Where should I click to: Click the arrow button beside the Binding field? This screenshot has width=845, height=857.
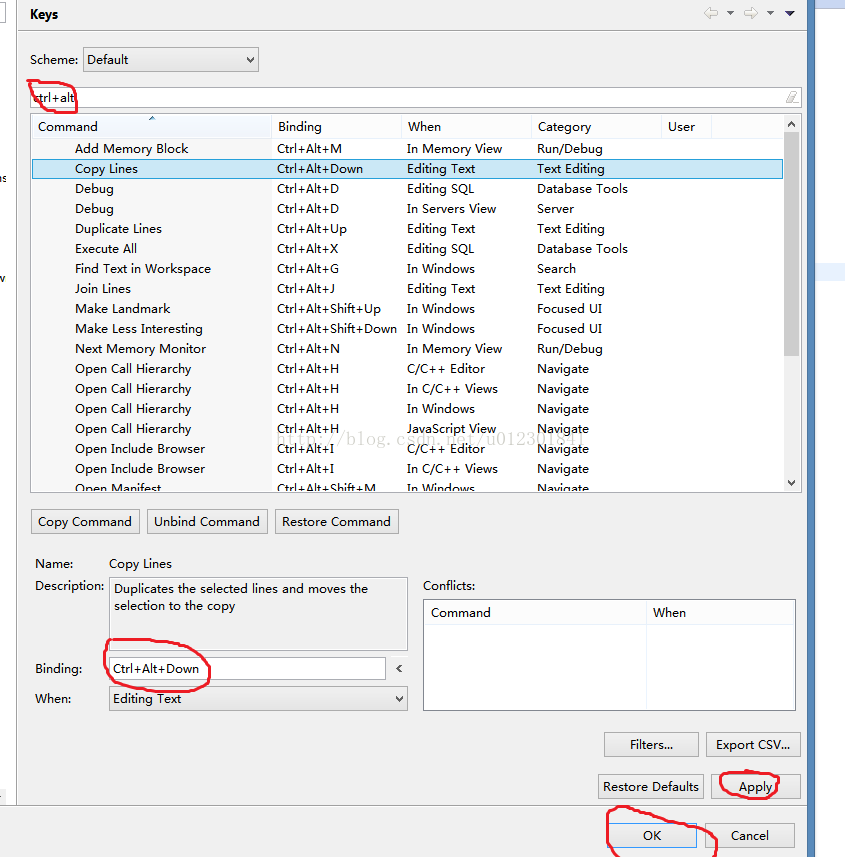coord(399,669)
